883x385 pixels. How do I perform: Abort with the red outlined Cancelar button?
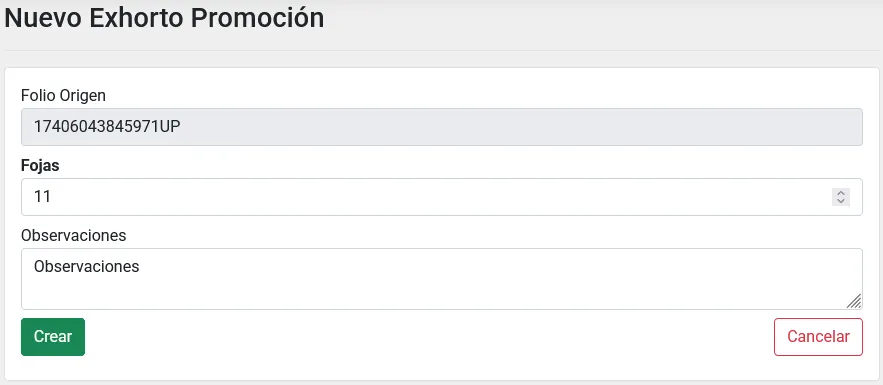point(818,337)
